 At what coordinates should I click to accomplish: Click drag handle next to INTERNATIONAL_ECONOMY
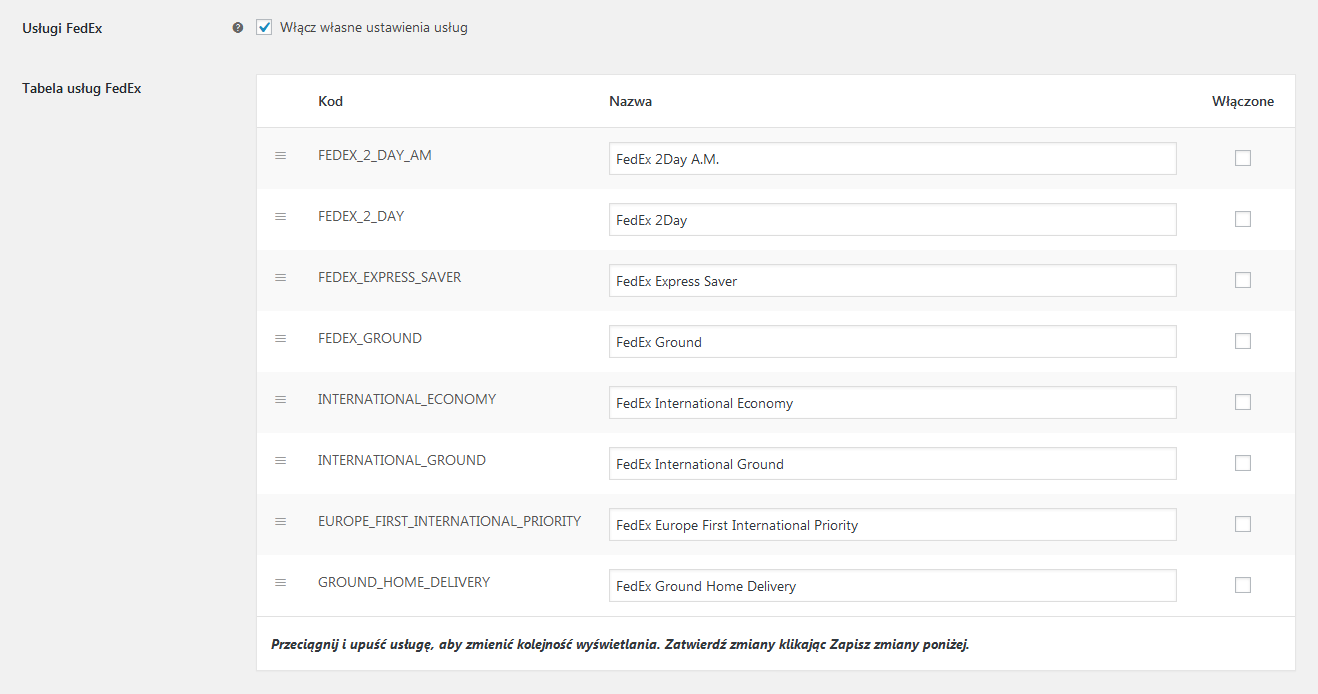281,399
